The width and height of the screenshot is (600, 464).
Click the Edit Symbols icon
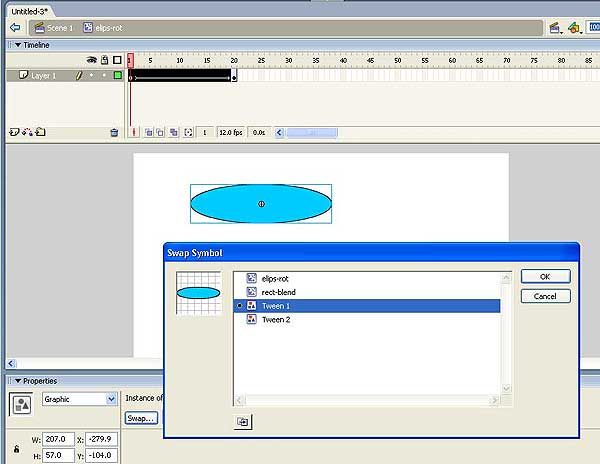coord(574,28)
